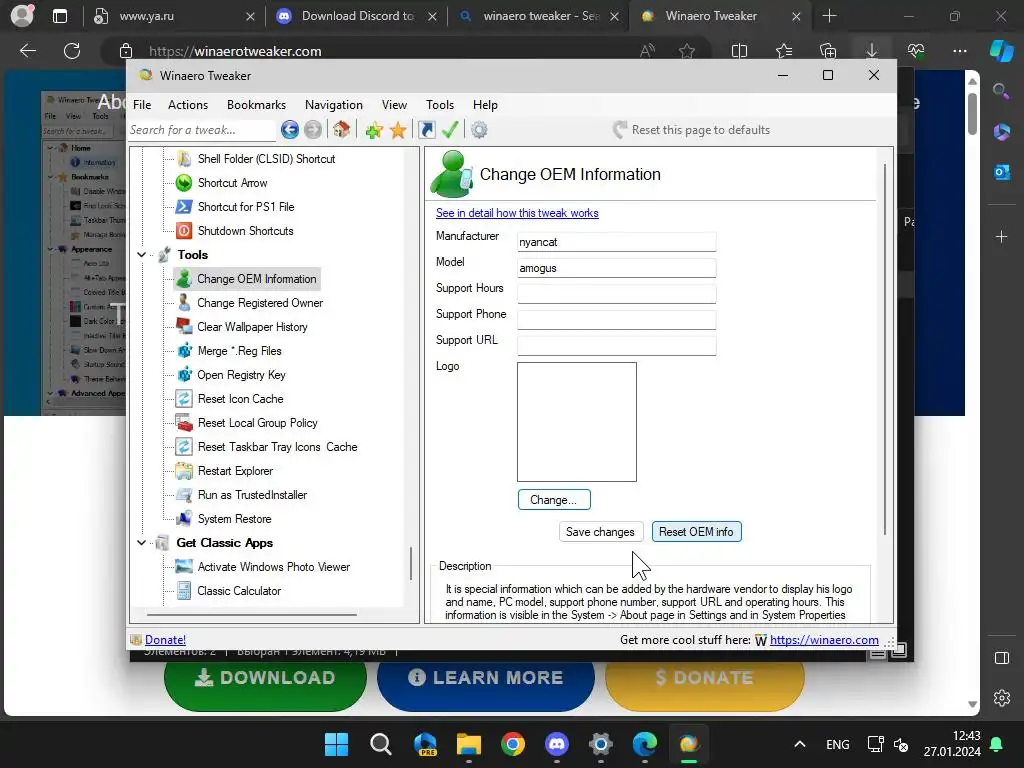Click green DOWNLOAD button on webpage

[265, 679]
